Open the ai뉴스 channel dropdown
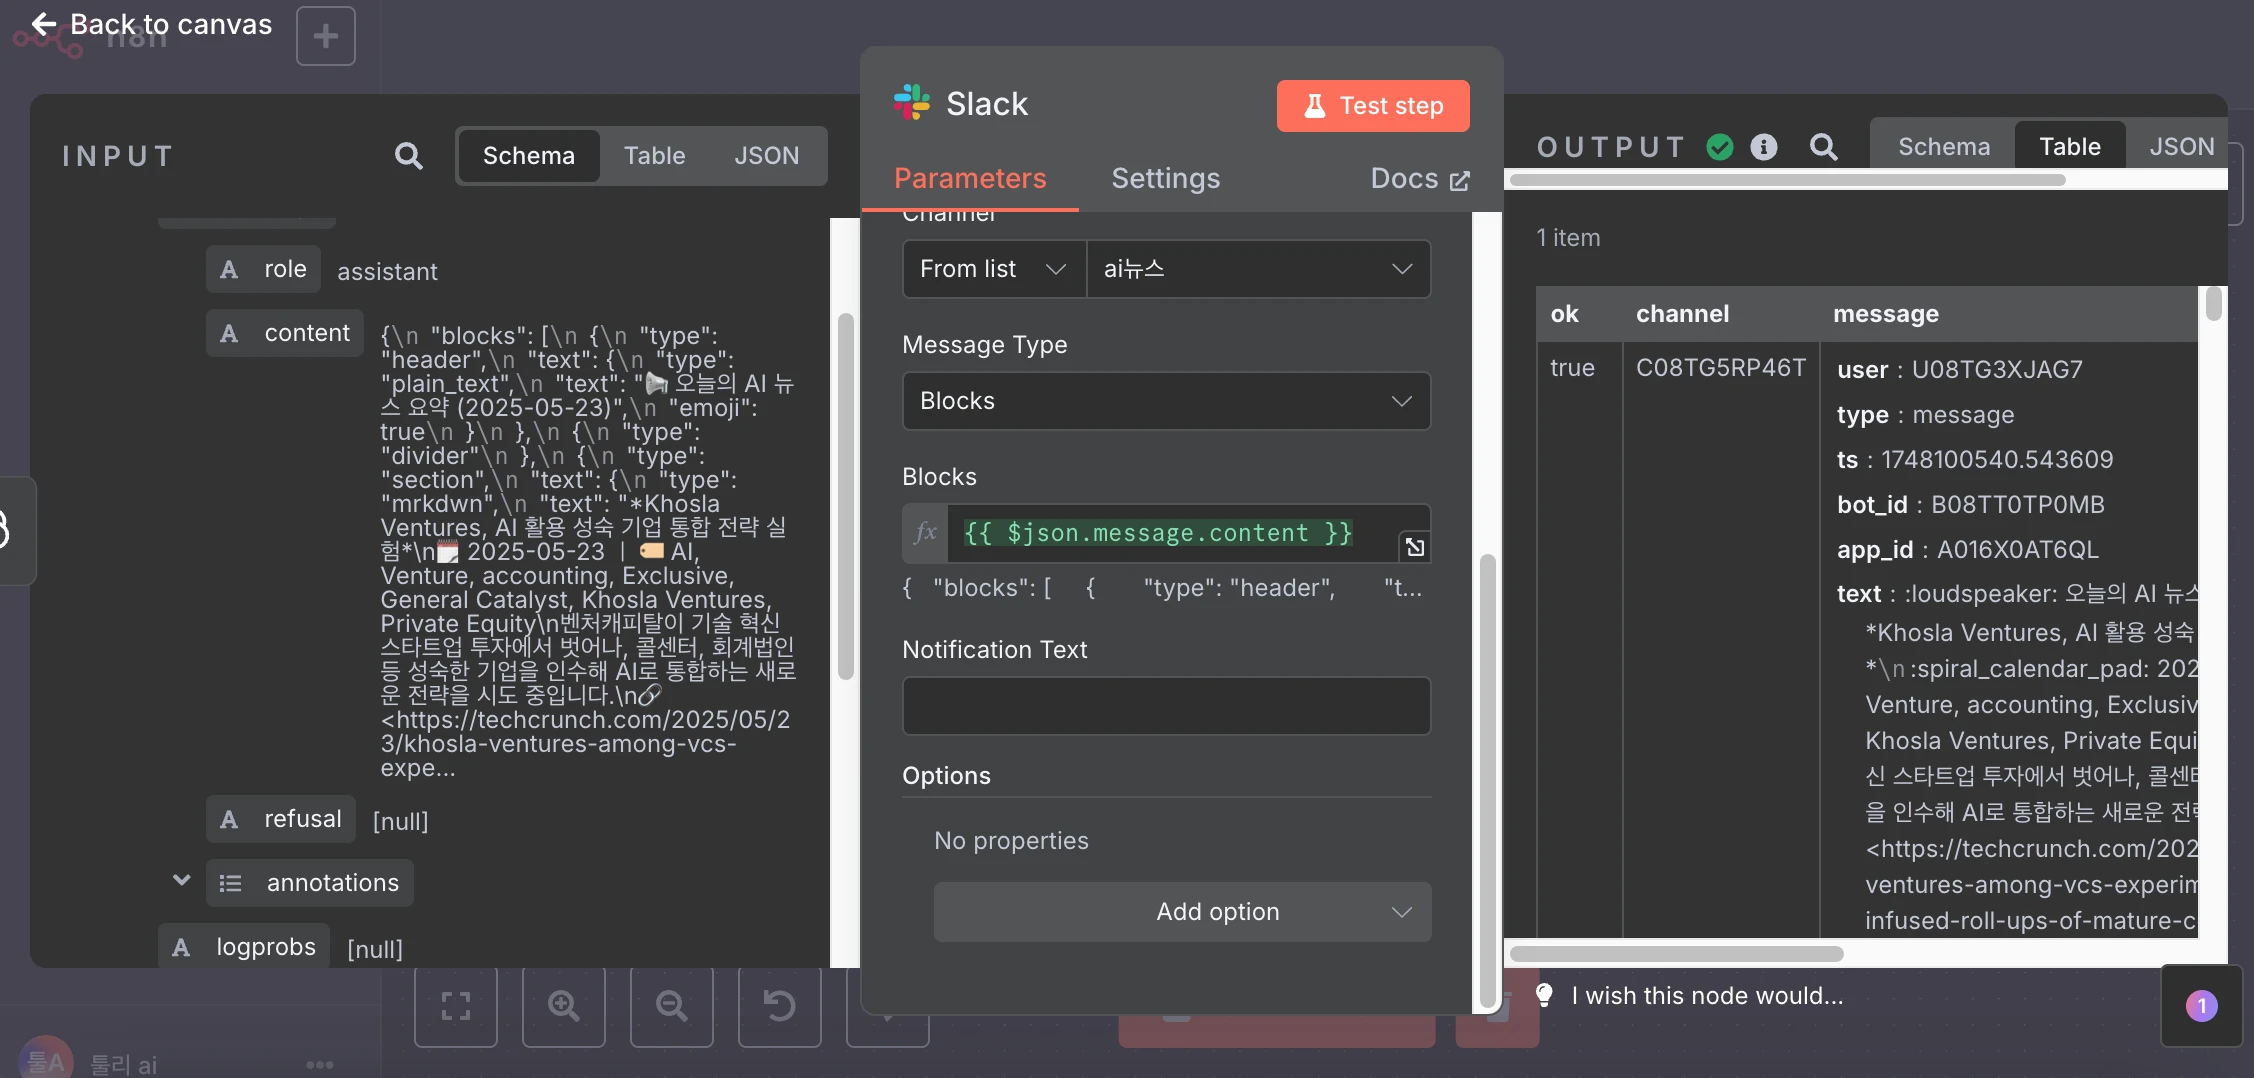The width and height of the screenshot is (2254, 1078). pos(1258,269)
